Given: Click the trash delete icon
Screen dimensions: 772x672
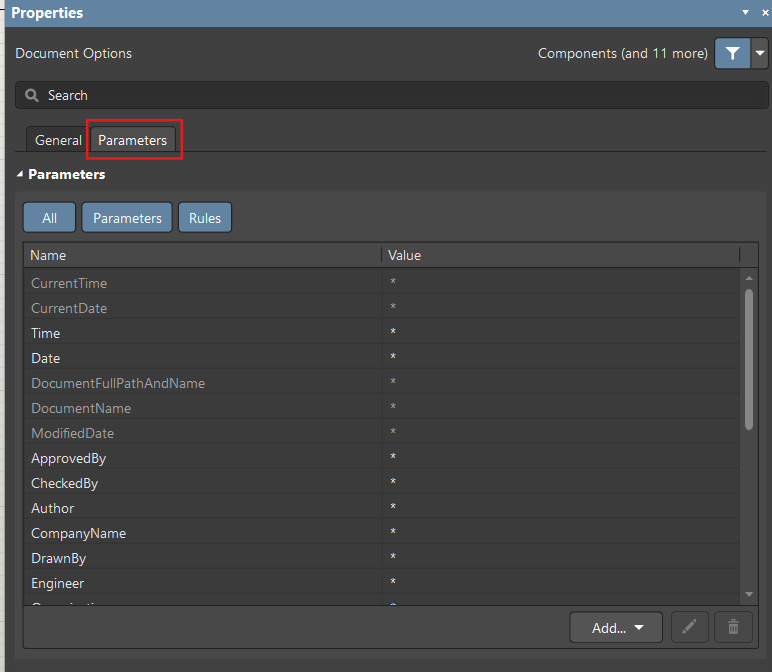Looking at the screenshot, I should click(733, 628).
